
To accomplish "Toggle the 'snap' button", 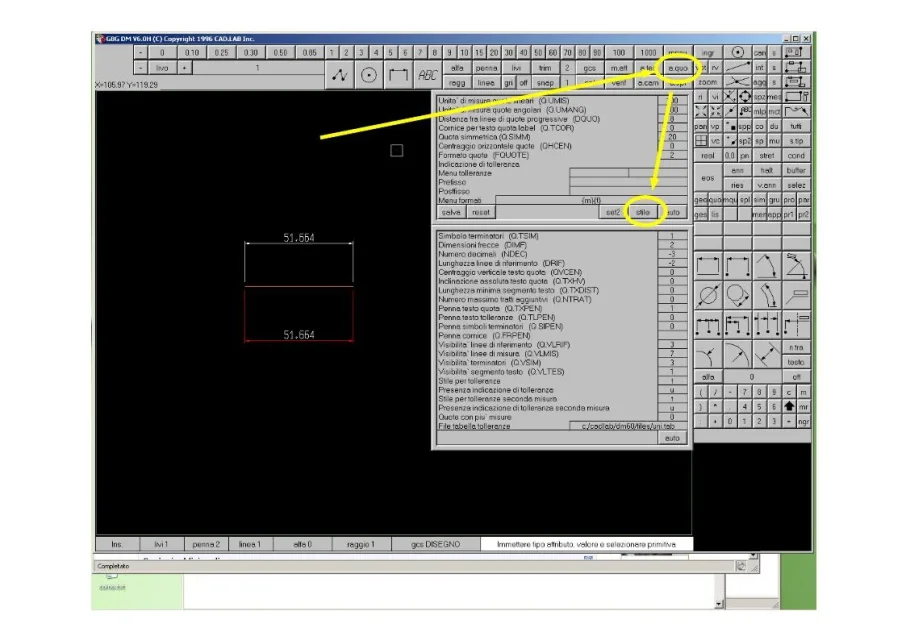I will (545, 83).
